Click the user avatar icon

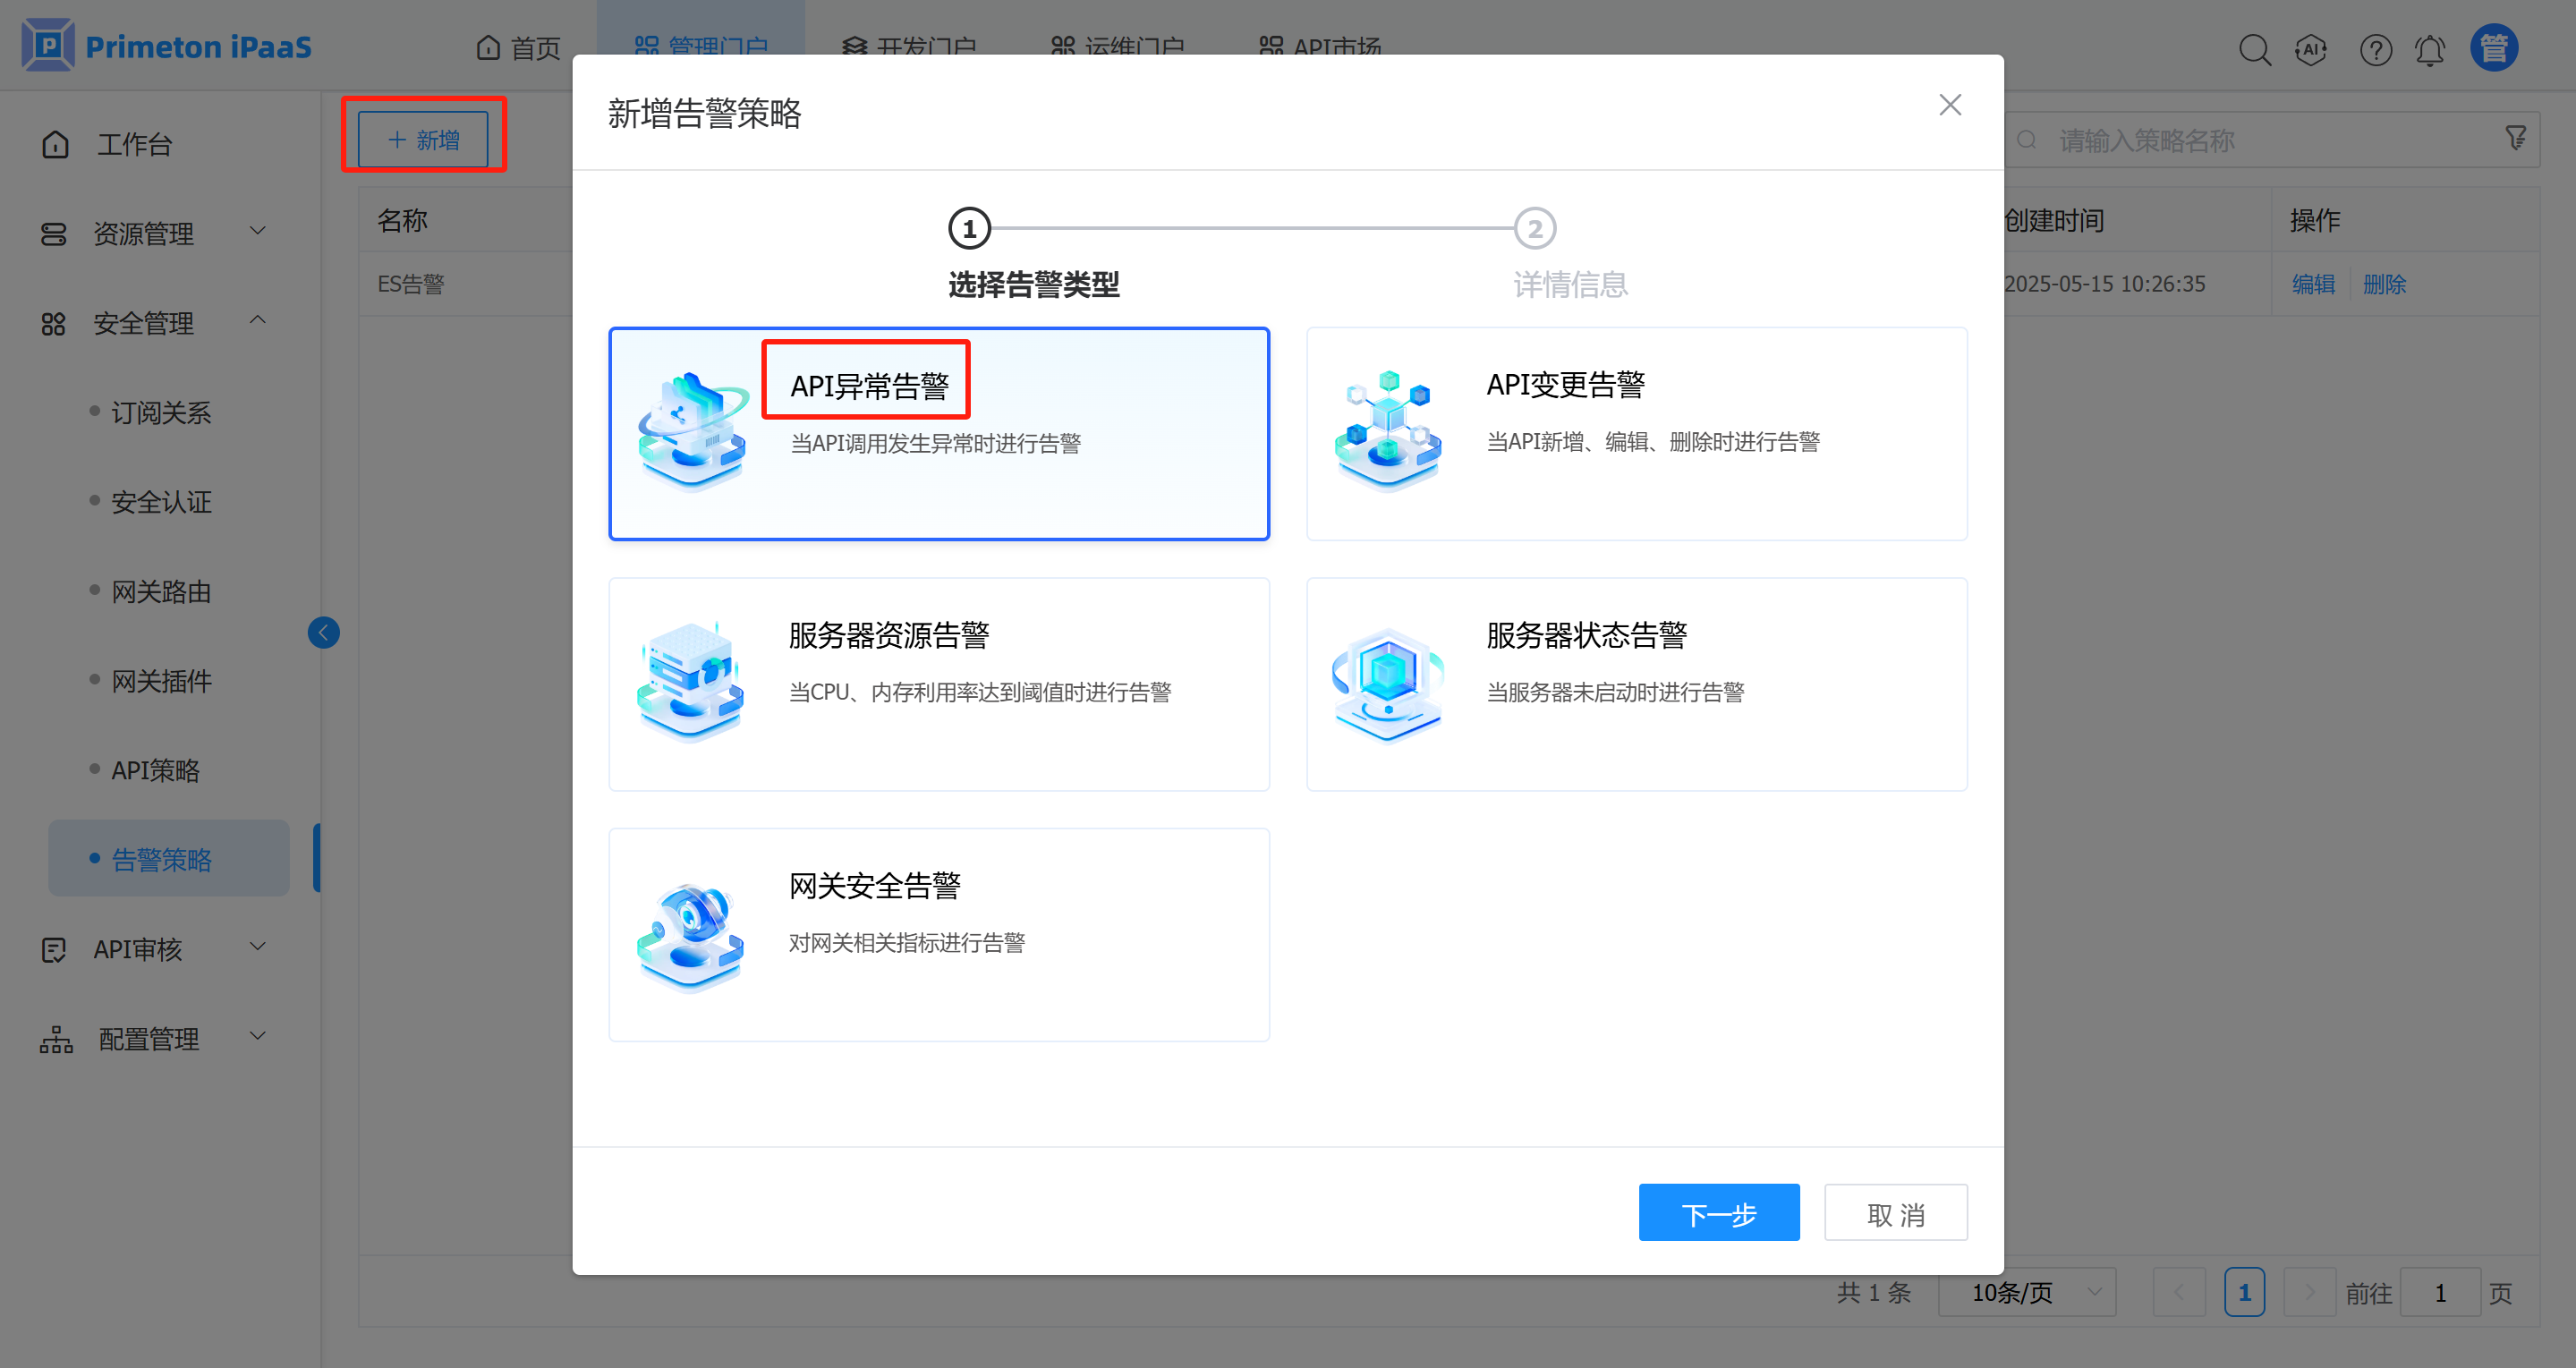pos(2494,47)
